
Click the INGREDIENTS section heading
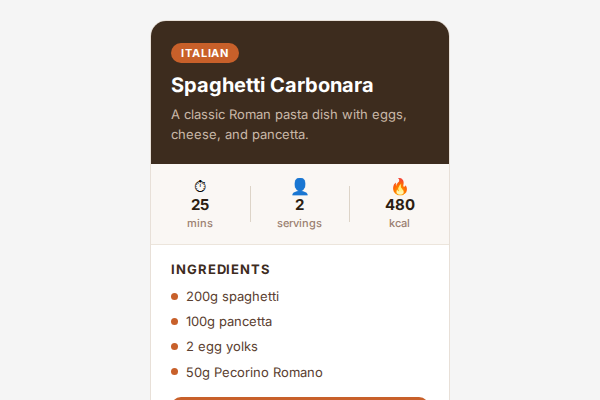pyautogui.click(x=221, y=269)
